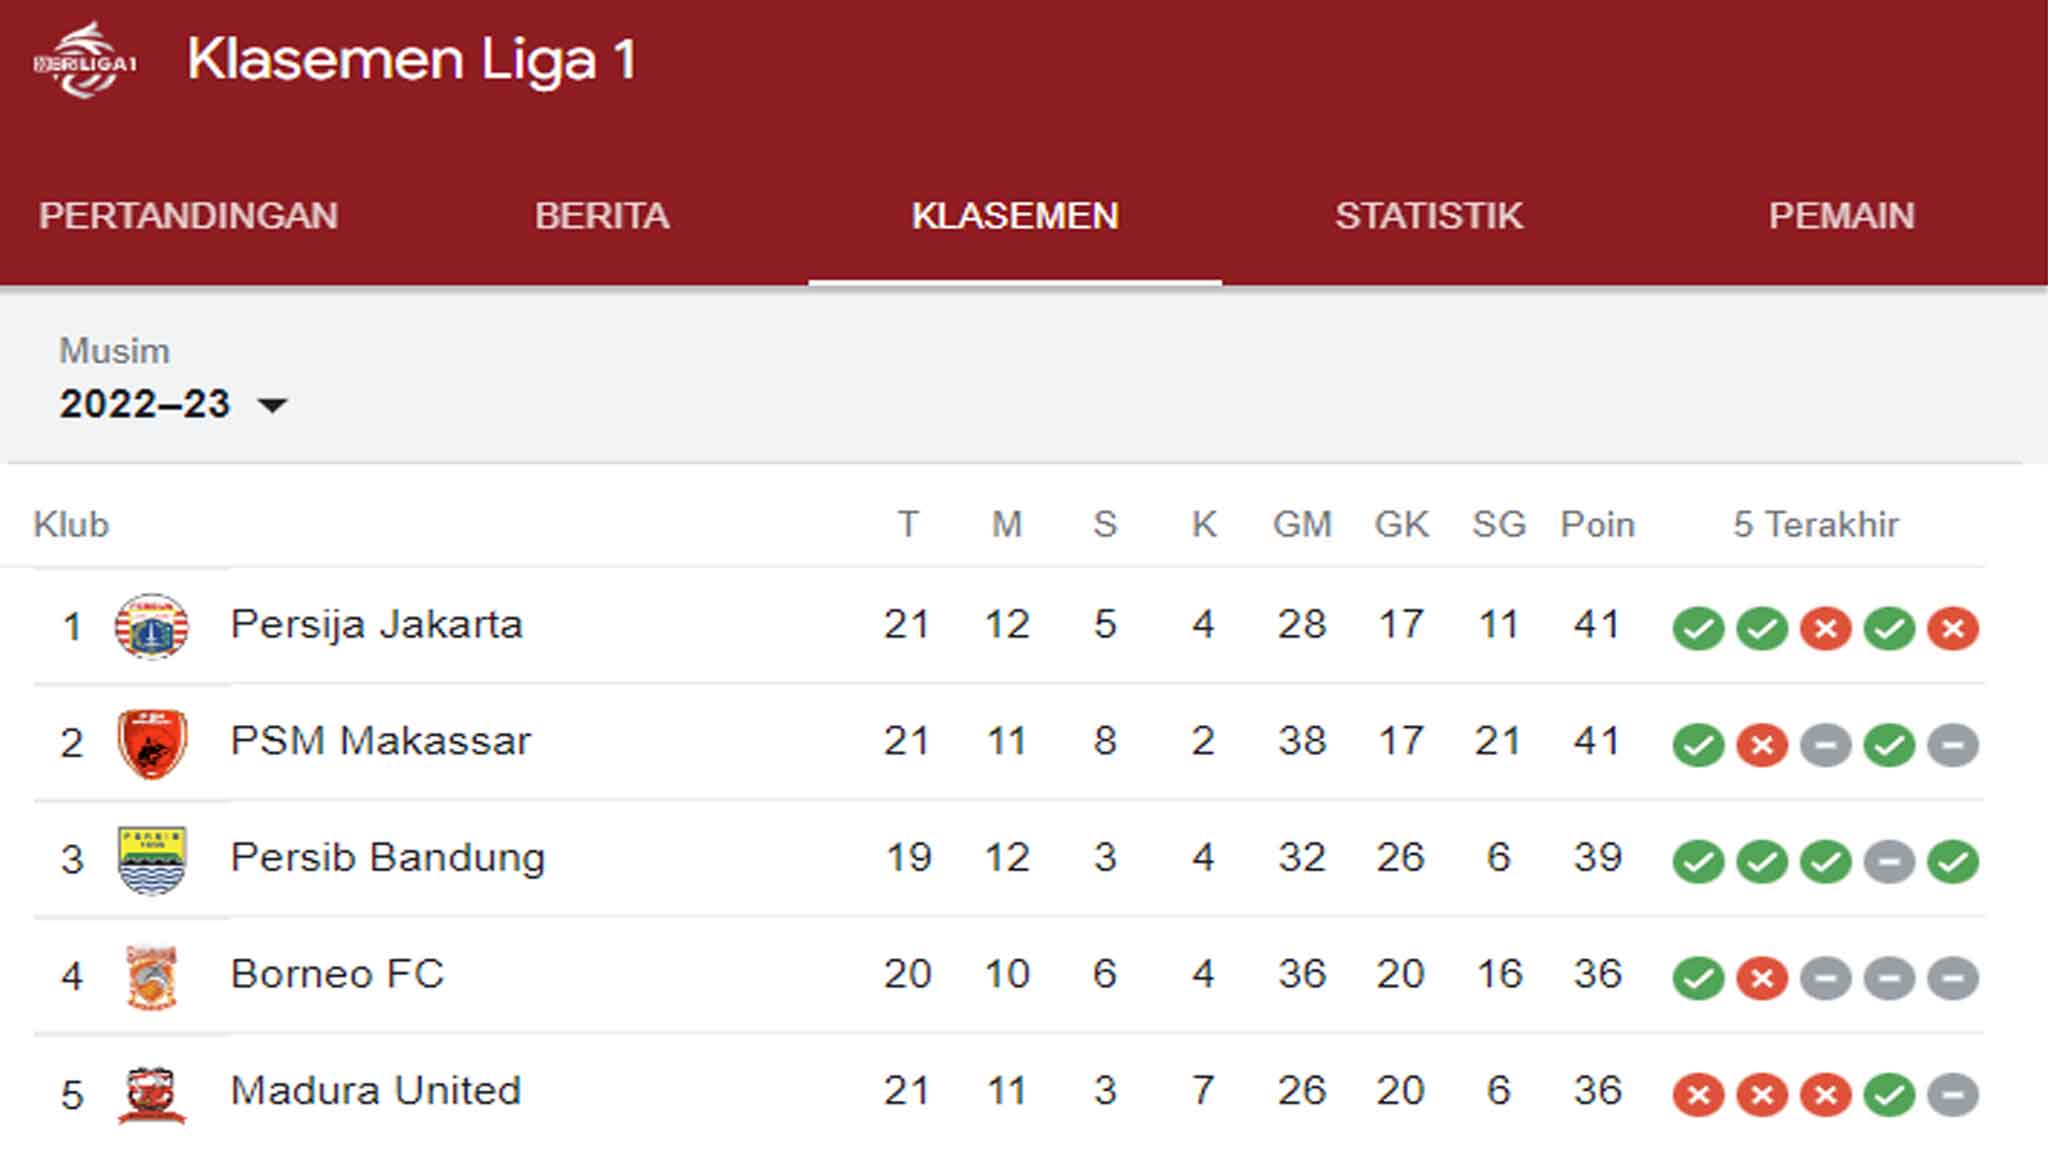
Task: Click Persib Bandung's gray draw result icon
Action: tap(1889, 861)
